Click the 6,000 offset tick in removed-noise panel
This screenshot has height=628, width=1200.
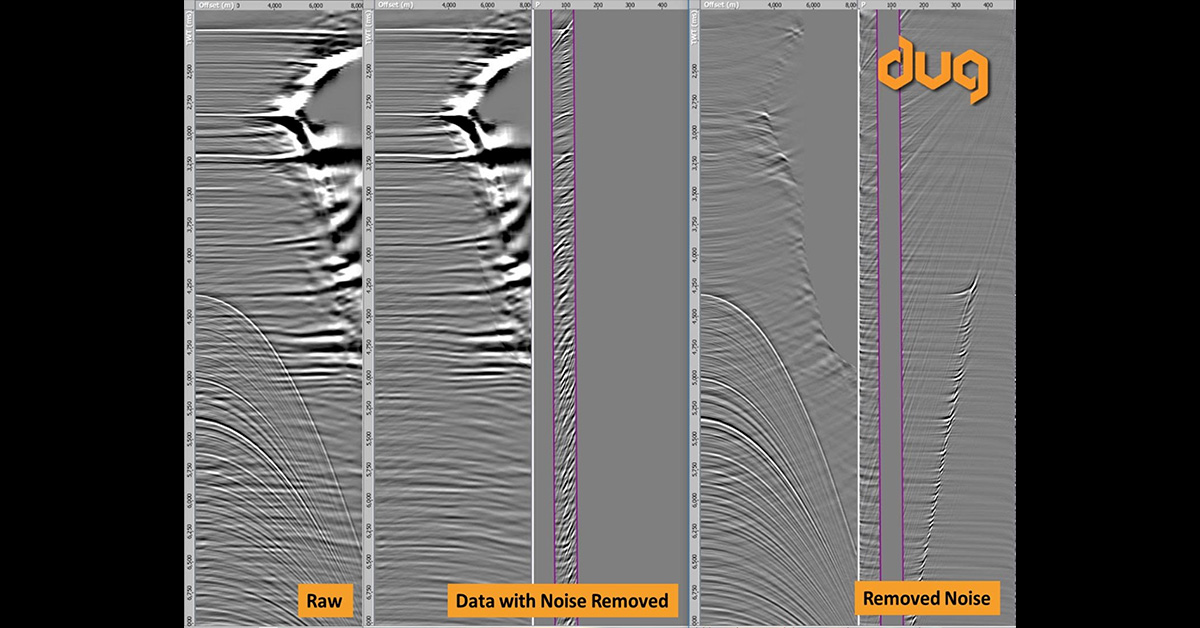click(813, 5)
